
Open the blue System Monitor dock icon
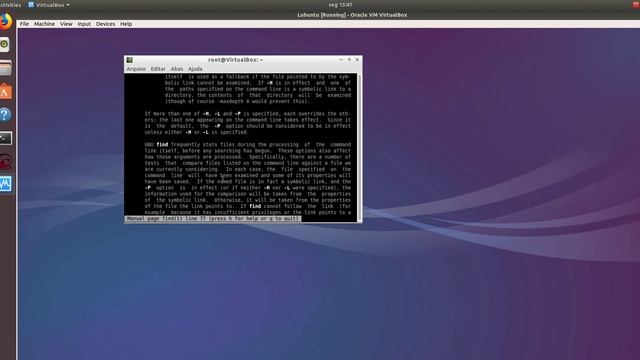(6, 184)
